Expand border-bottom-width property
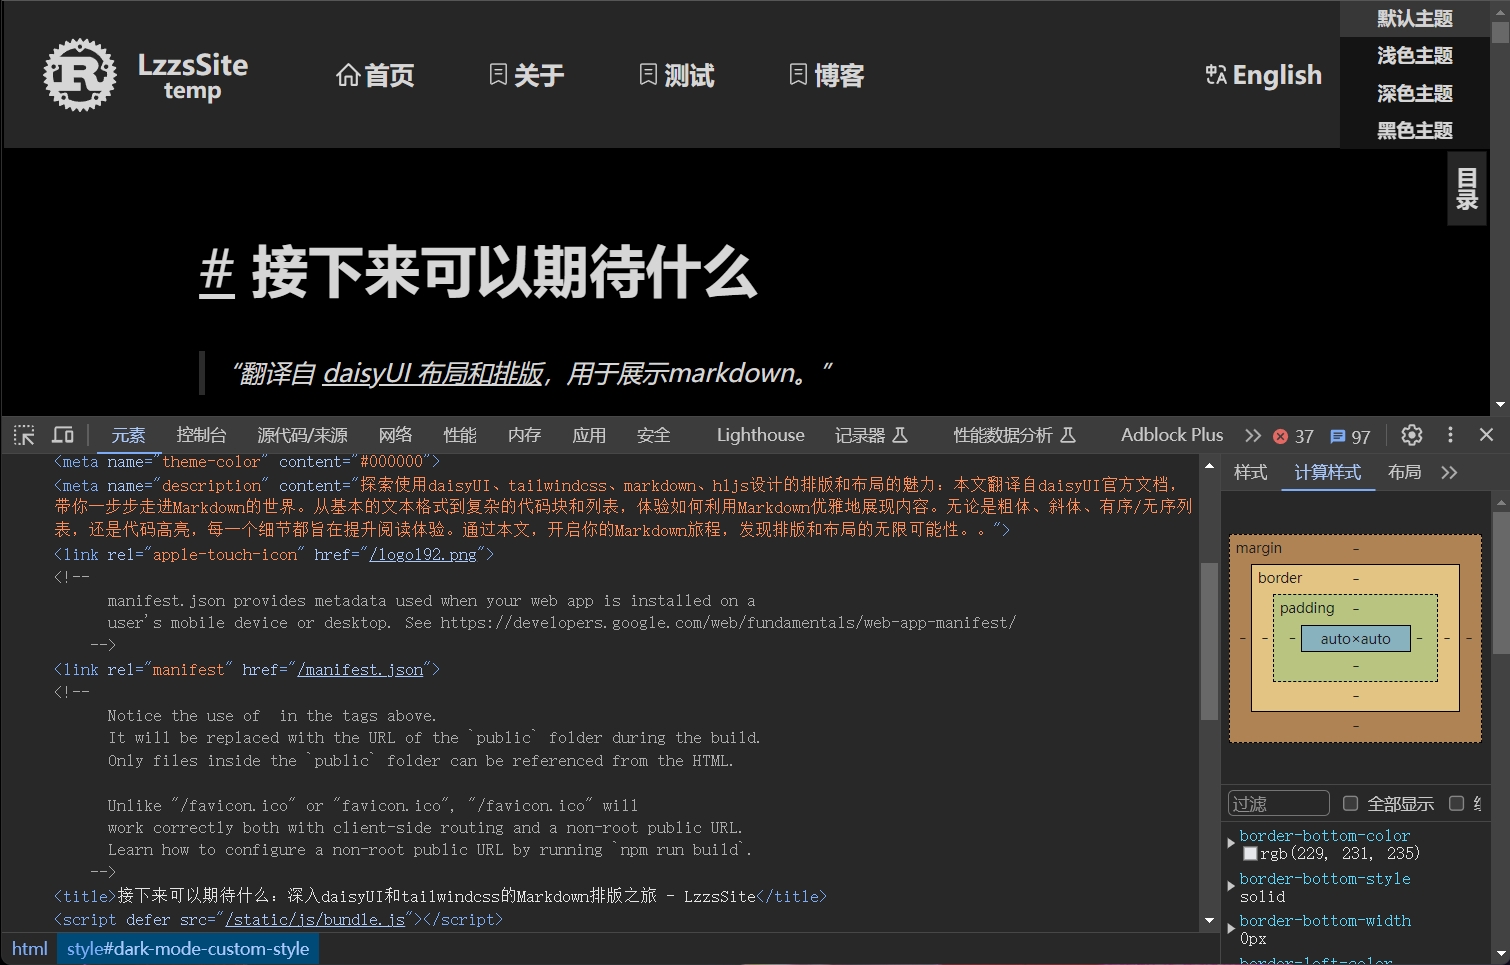 point(1231,928)
